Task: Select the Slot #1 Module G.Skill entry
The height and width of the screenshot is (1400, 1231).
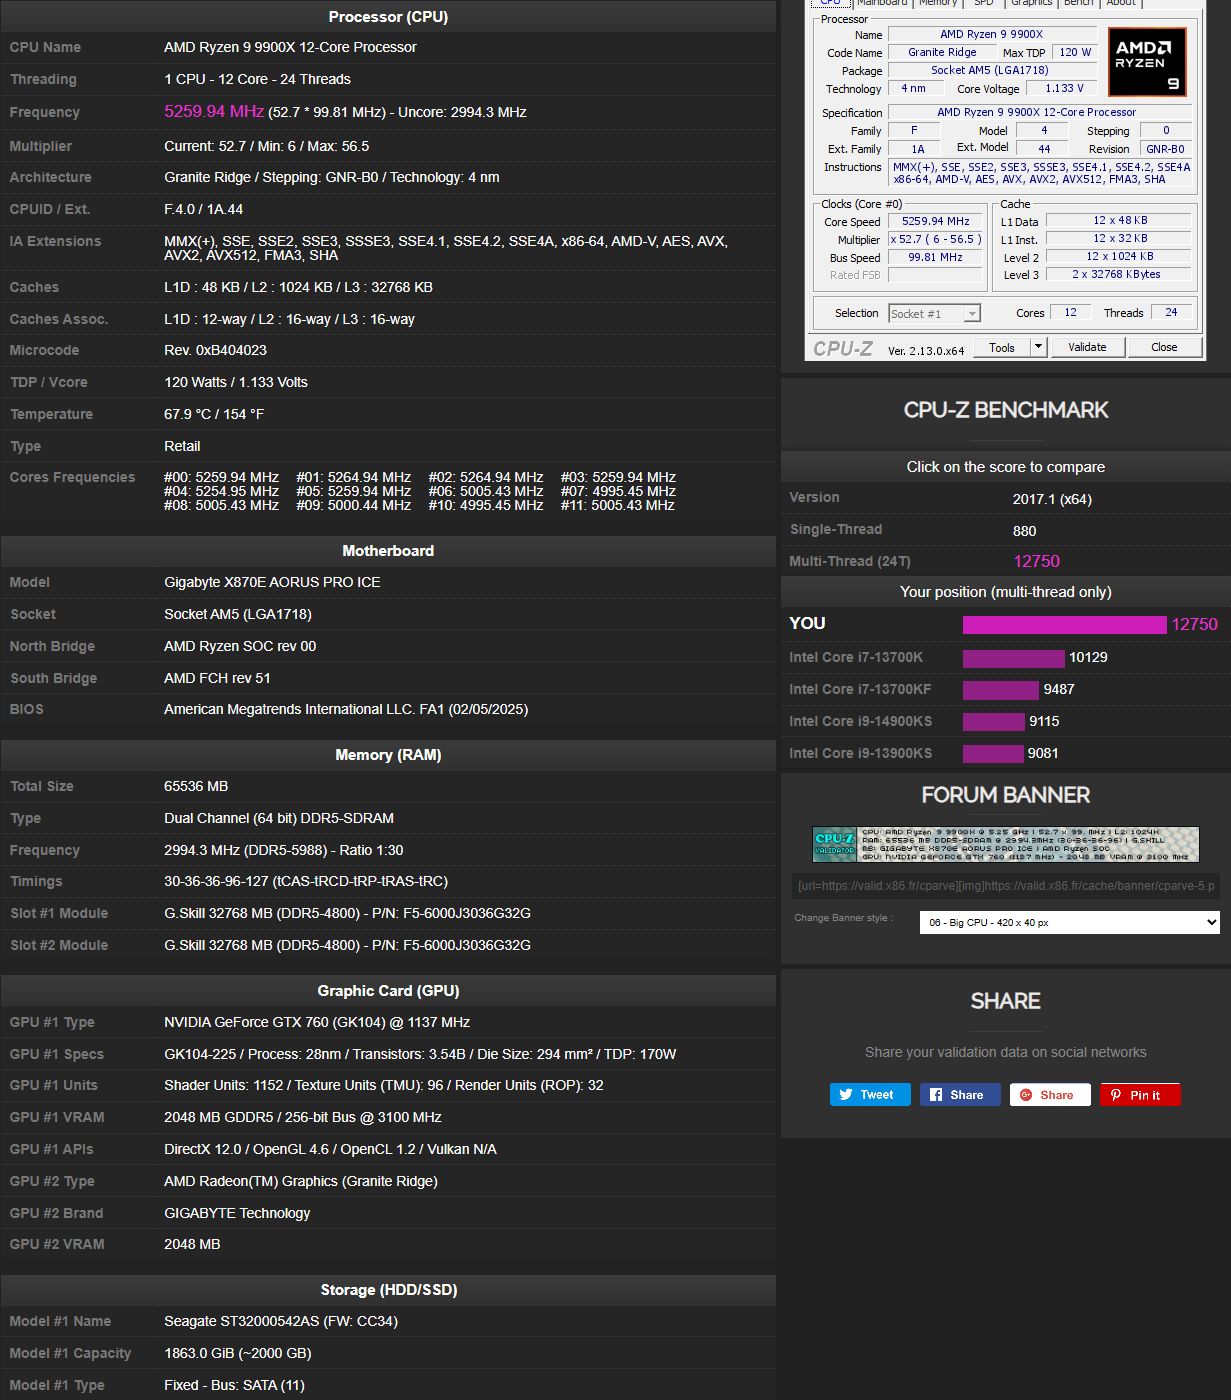Action: point(347,913)
